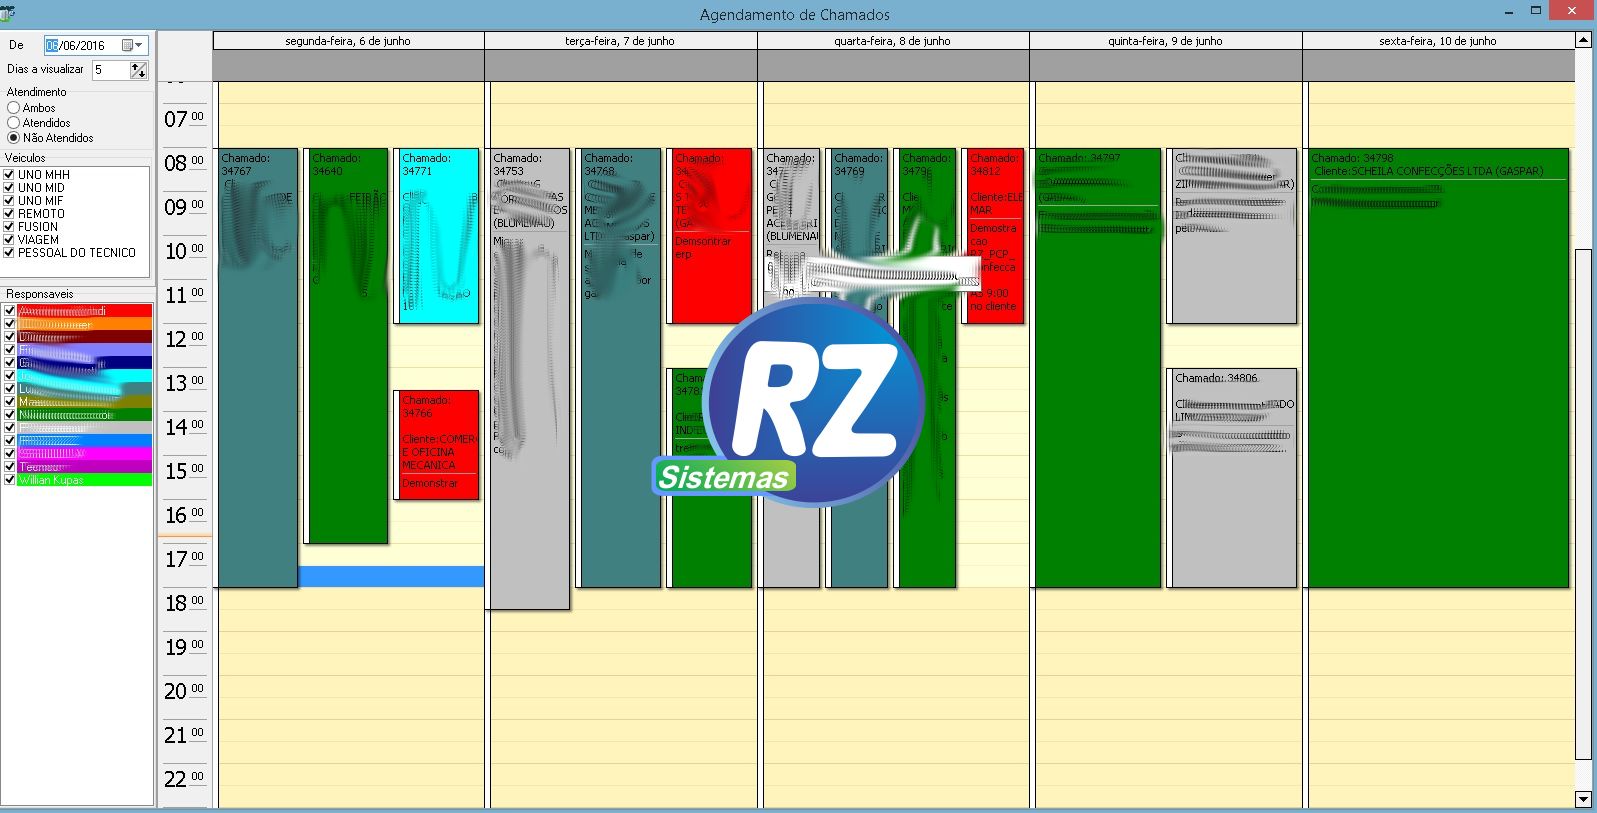Maximize the Agendamento de Chamados window
The height and width of the screenshot is (813, 1597).
(1536, 11)
